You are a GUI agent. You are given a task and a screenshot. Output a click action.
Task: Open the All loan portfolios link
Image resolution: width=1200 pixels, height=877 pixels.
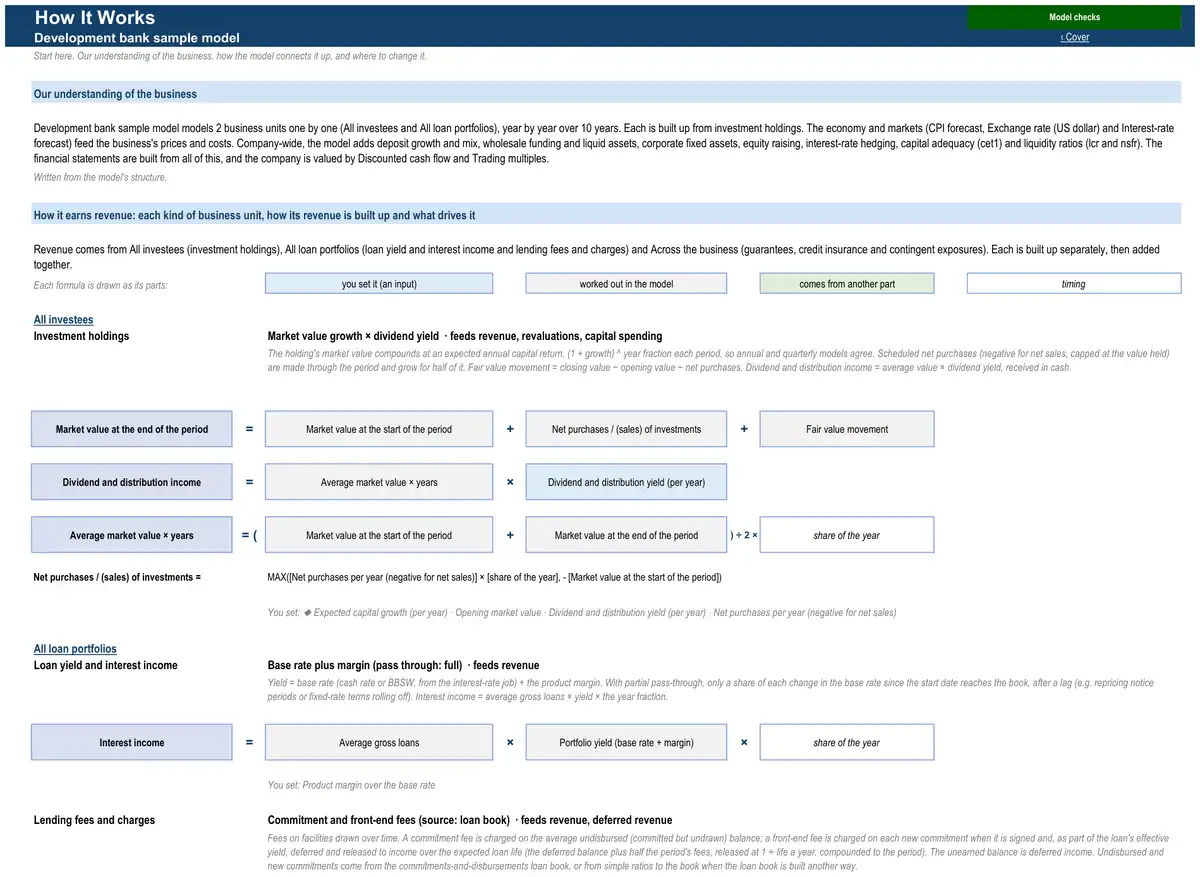click(x=75, y=649)
